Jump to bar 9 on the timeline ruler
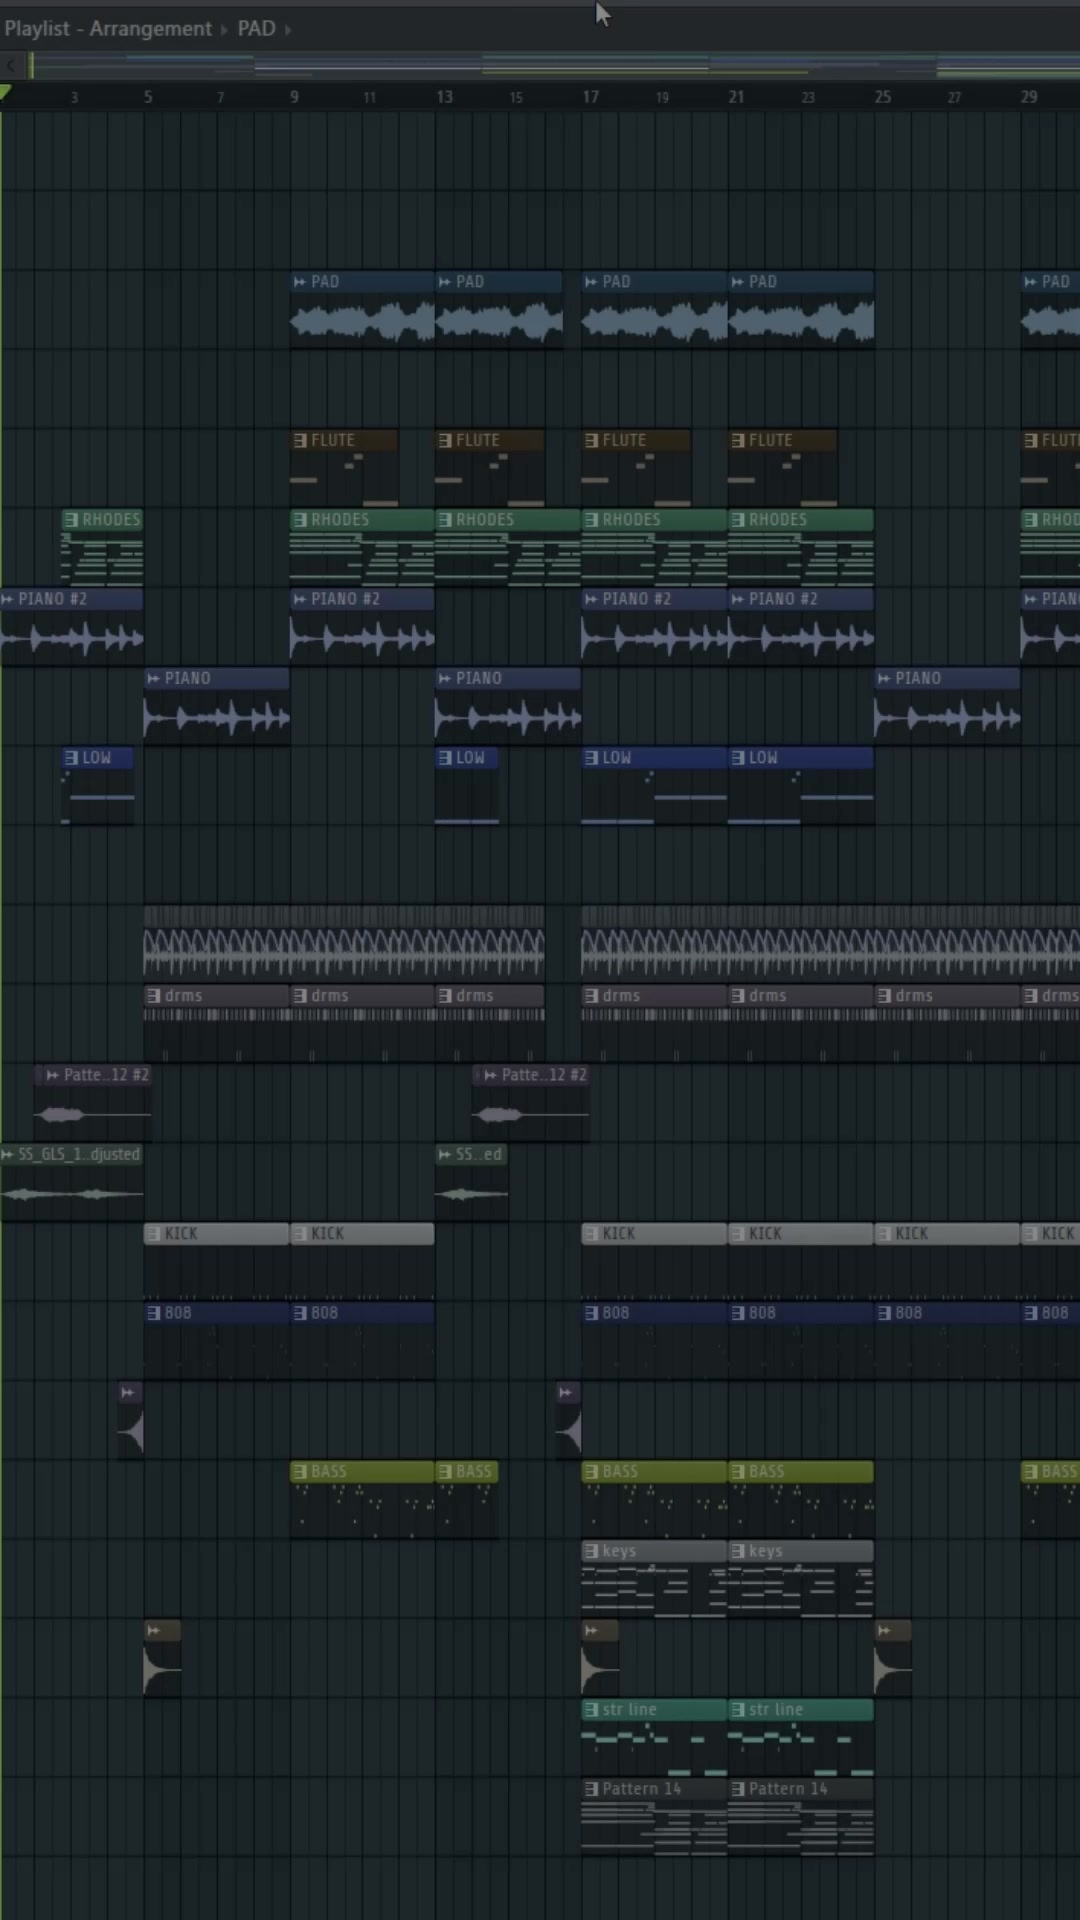The width and height of the screenshot is (1080, 1920). pyautogui.click(x=294, y=97)
